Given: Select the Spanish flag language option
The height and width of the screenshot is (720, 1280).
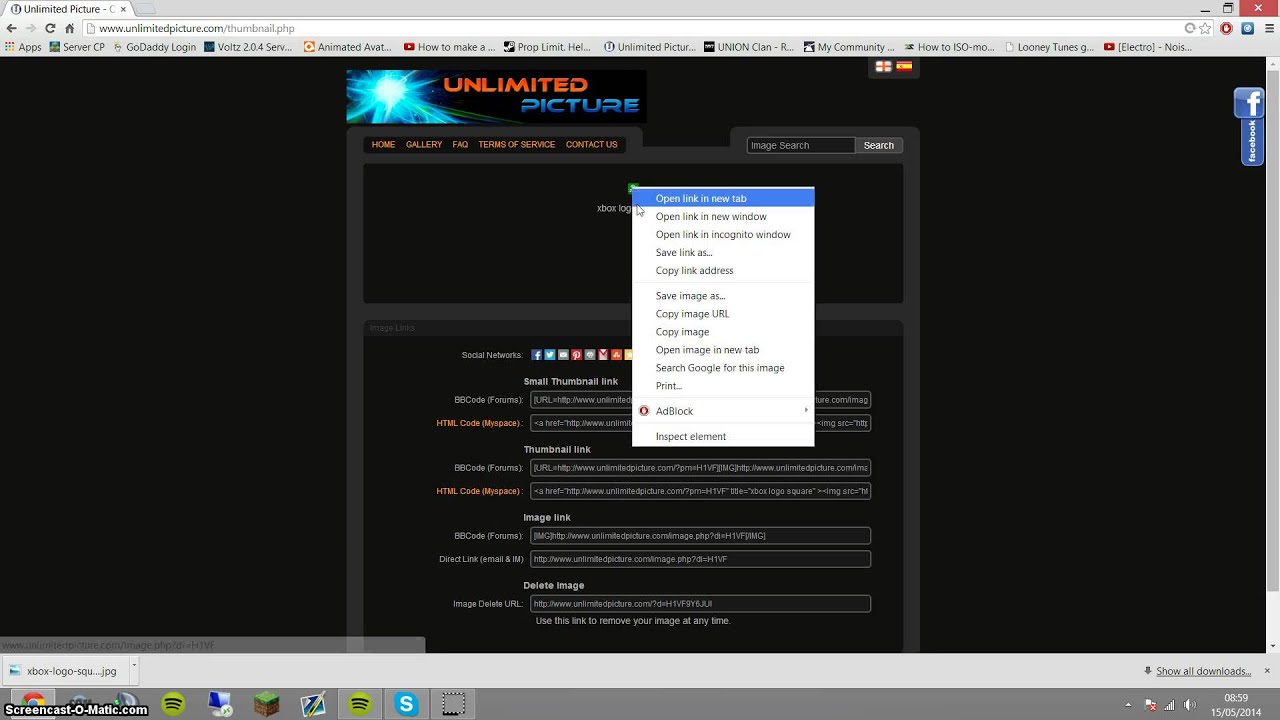Looking at the screenshot, I should click(x=903, y=66).
